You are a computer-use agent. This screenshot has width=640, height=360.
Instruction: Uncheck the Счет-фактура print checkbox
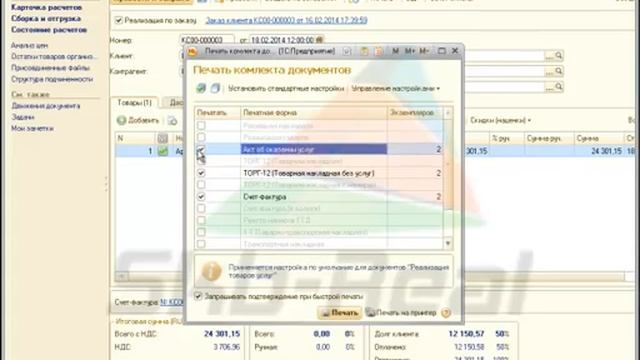coord(201,197)
